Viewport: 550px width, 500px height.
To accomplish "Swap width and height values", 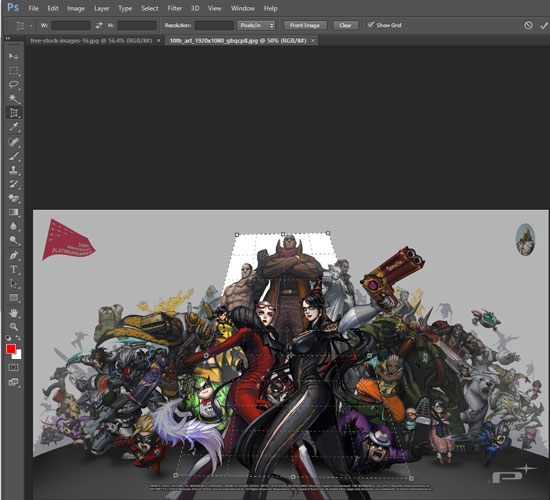I will pos(99,25).
